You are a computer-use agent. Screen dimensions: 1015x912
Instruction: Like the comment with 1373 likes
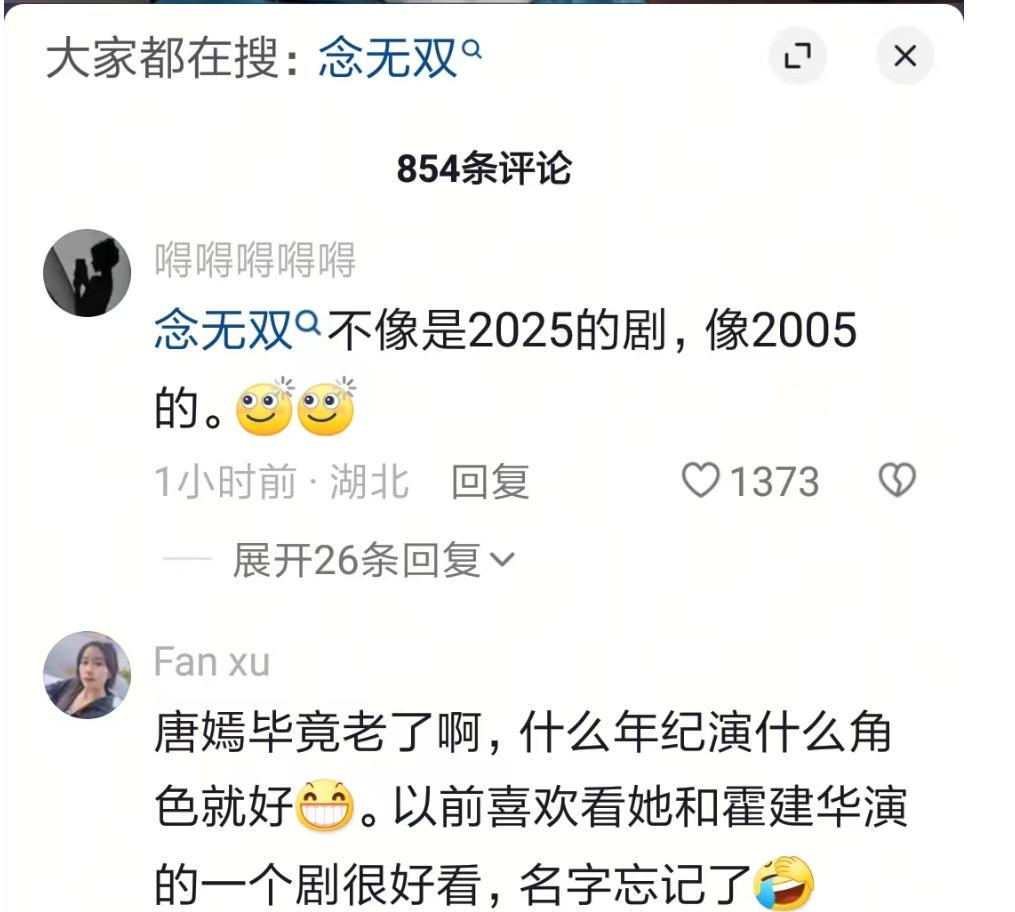[x=700, y=480]
